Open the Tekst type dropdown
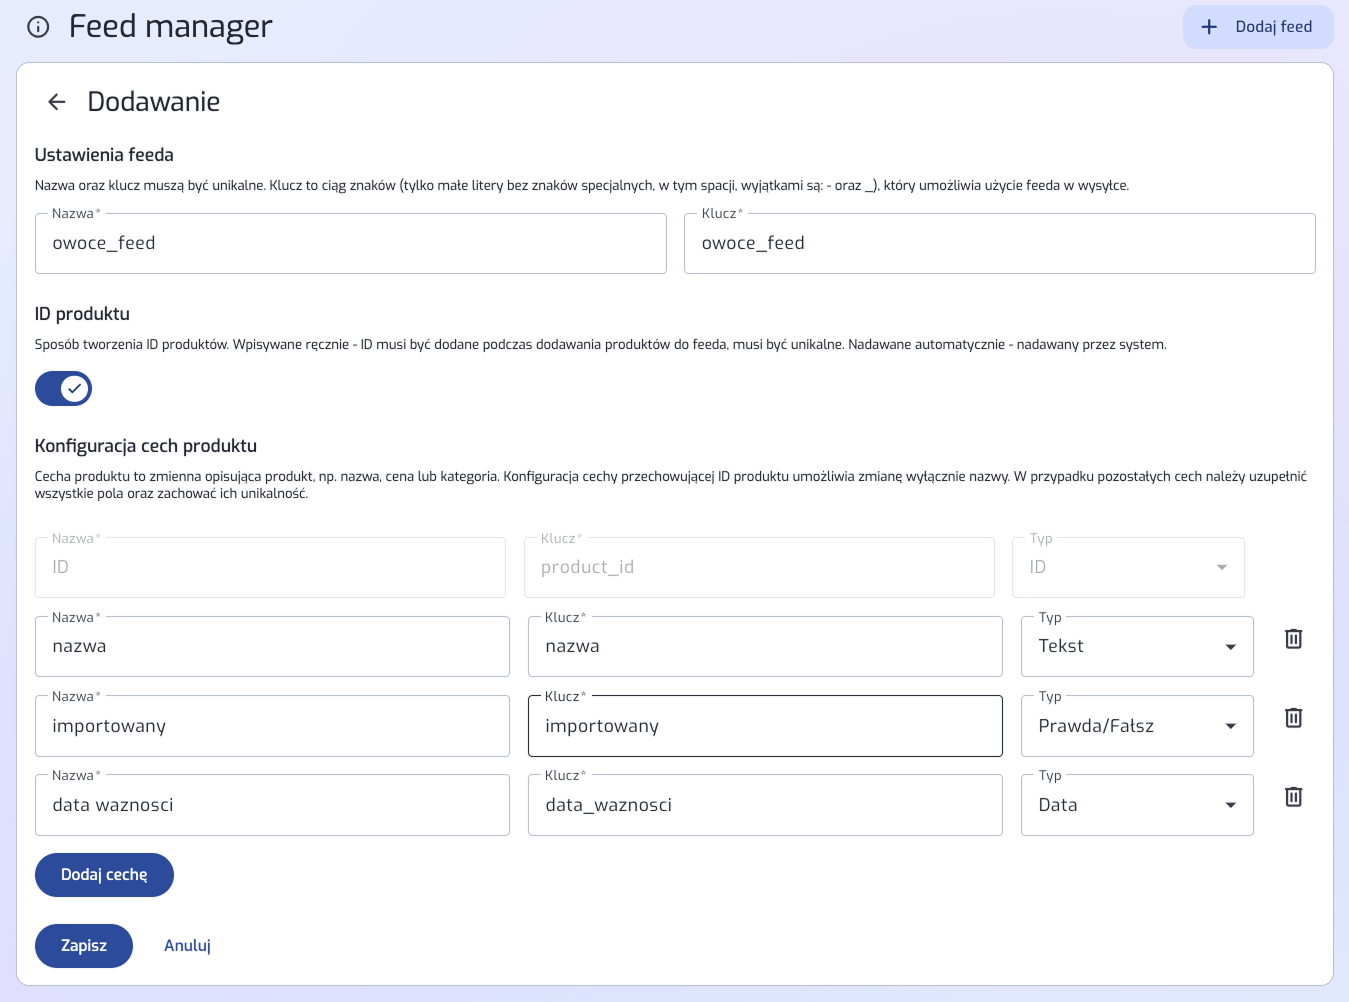Image resolution: width=1349 pixels, height=1002 pixels. [x=1136, y=647]
